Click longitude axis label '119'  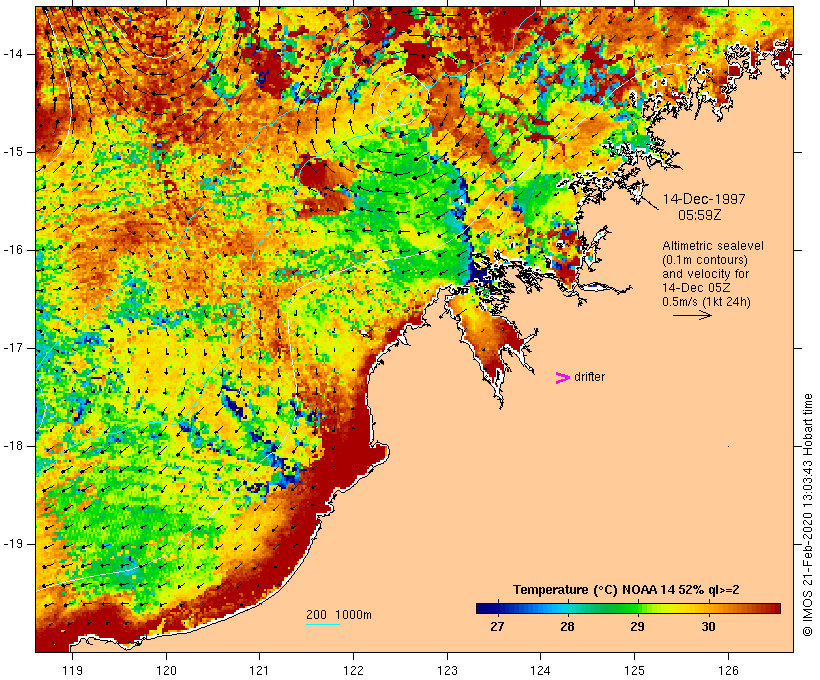coord(72,670)
